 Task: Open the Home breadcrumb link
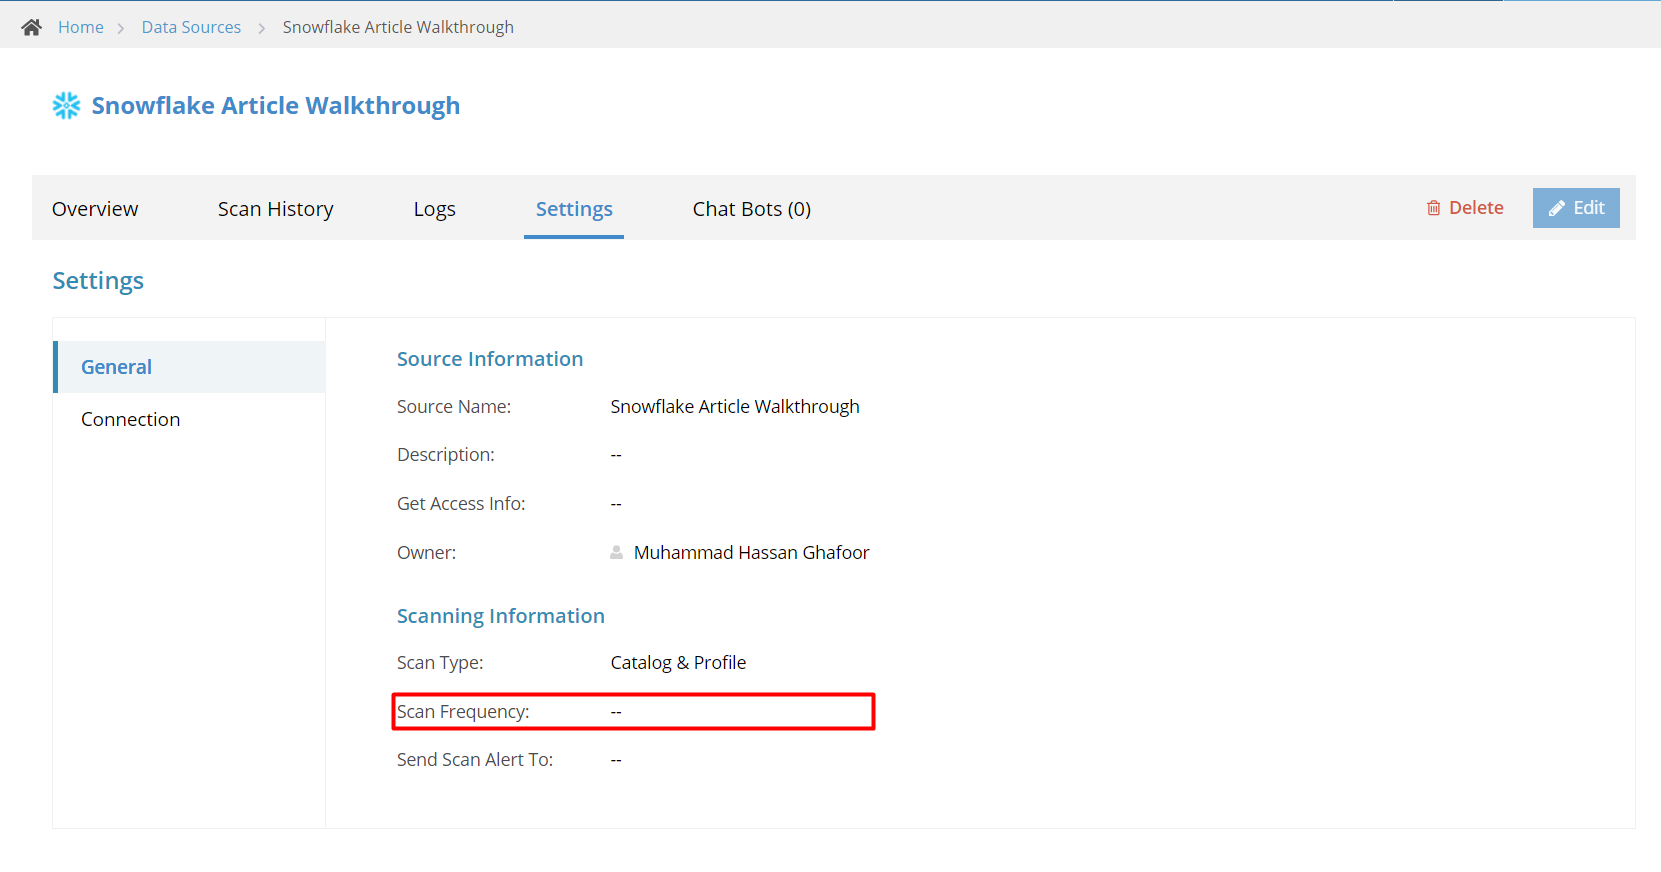coord(81,27)
